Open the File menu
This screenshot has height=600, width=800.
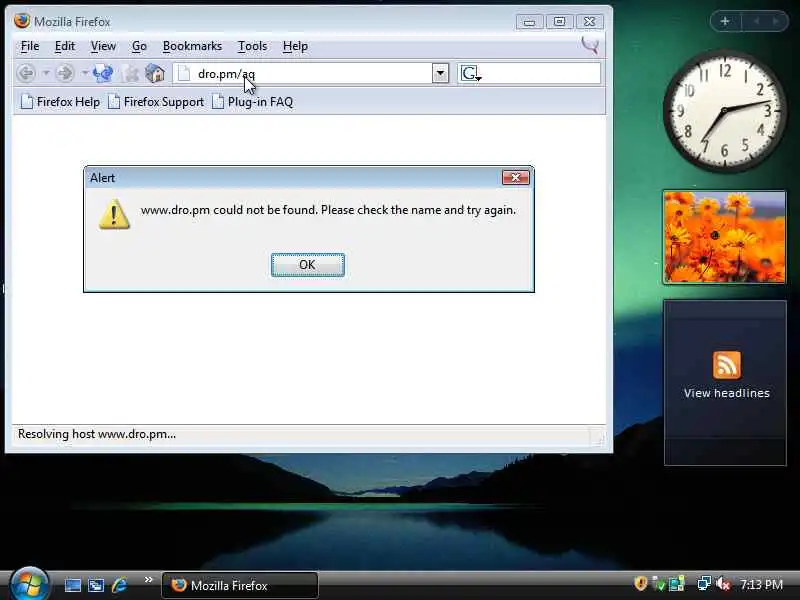[x=30, y=46]
